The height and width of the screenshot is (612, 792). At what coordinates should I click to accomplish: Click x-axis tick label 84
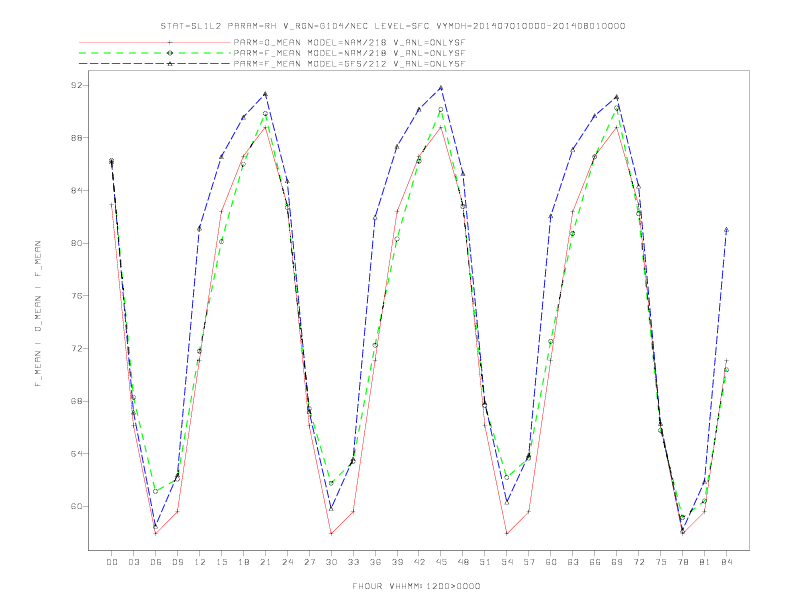coord(727,562)
